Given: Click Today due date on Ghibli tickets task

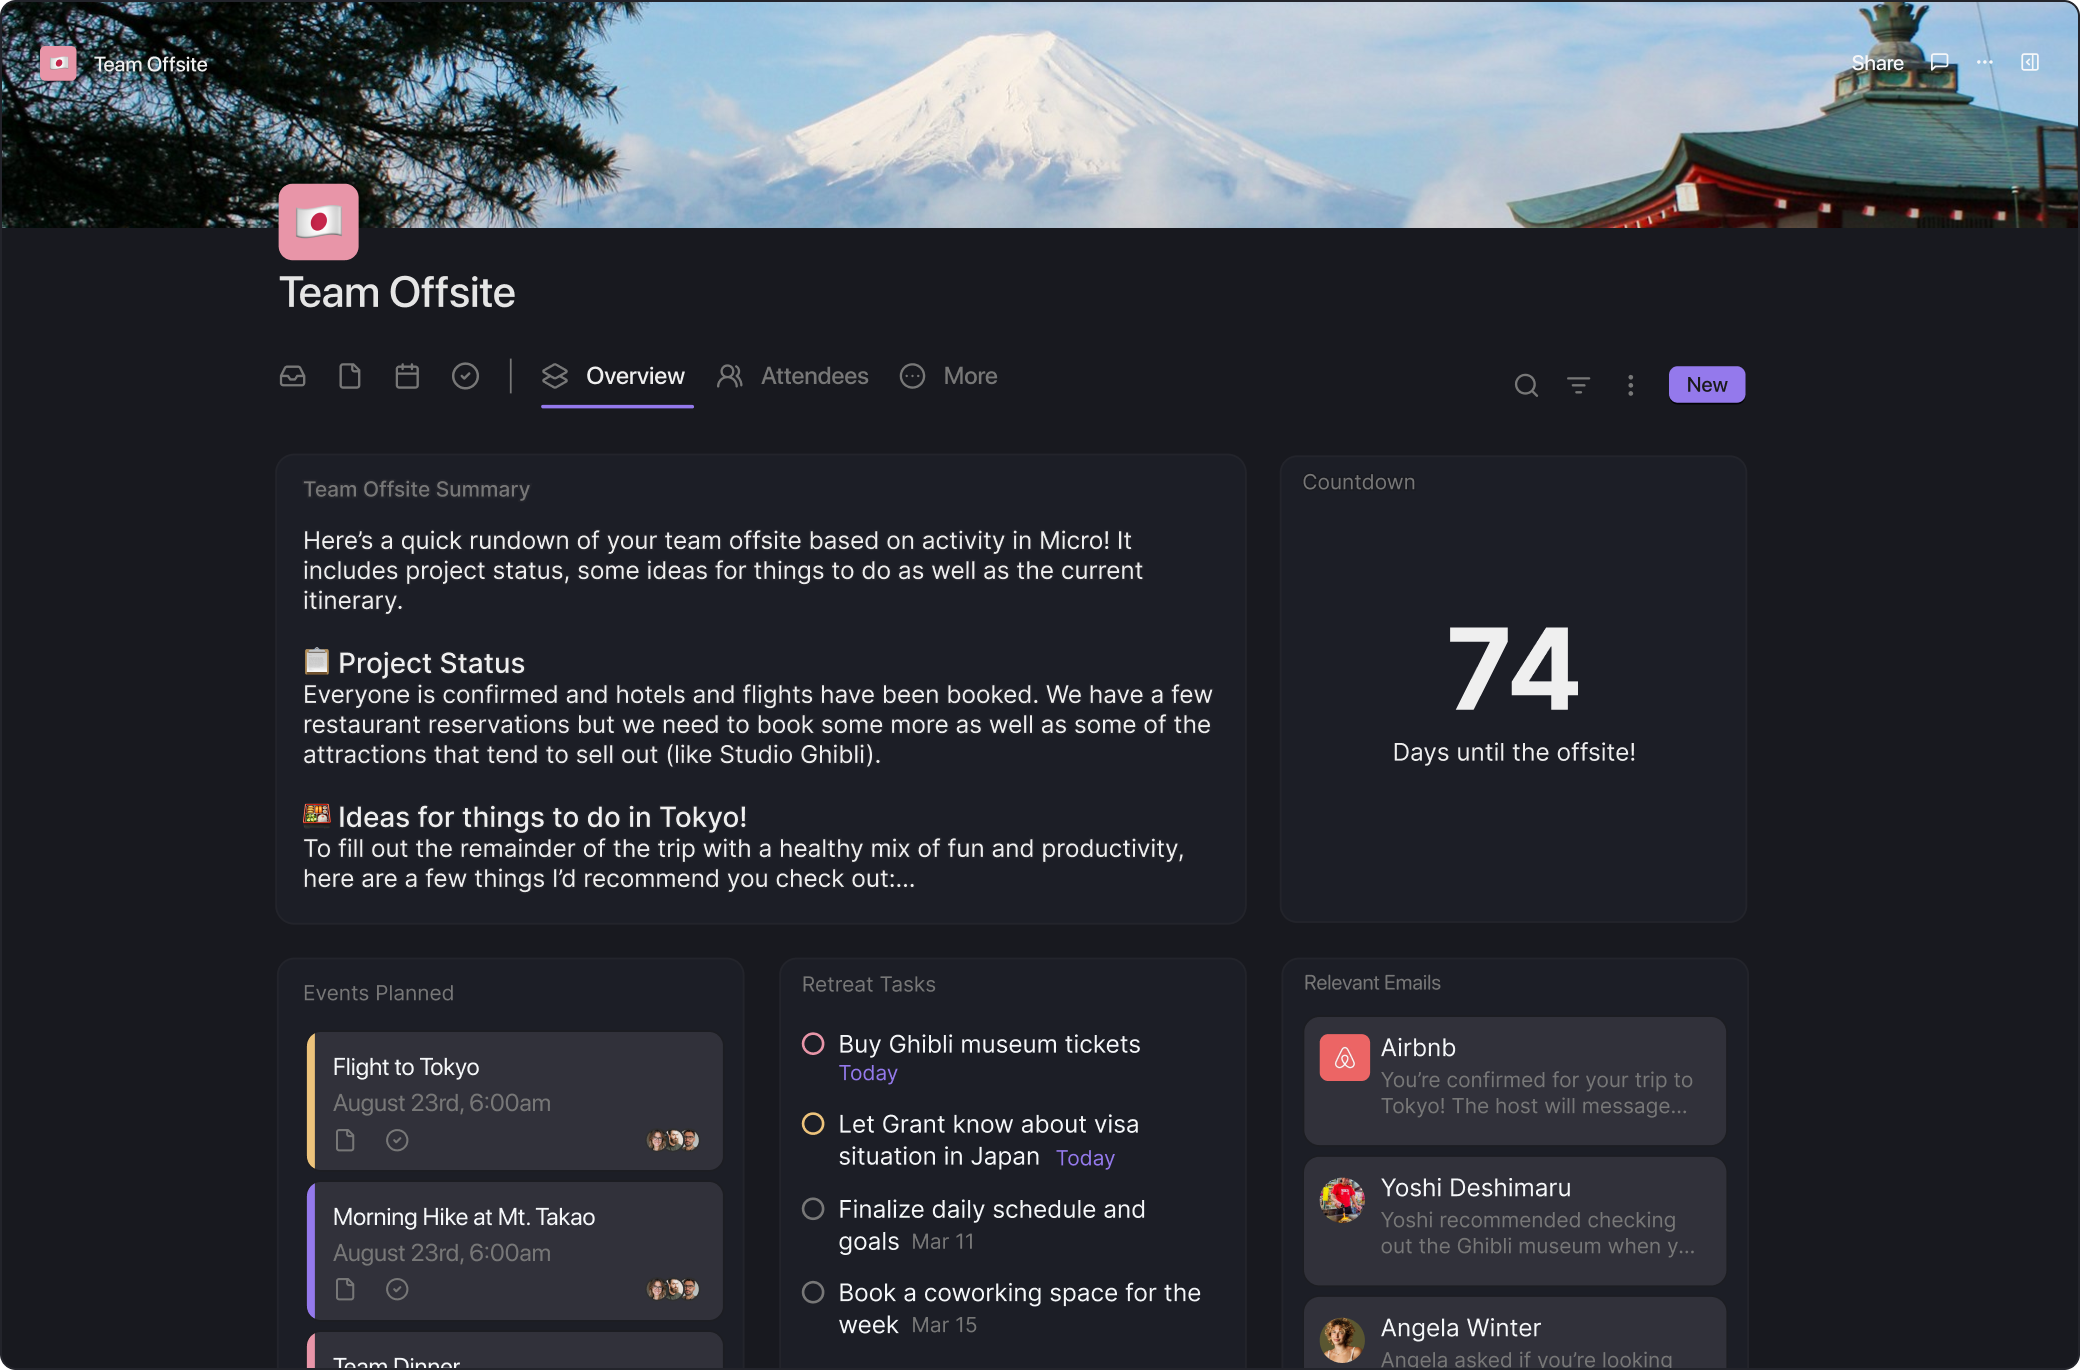Looking at the screenshot, I should pyautogui.click(x=868, y=1073).
